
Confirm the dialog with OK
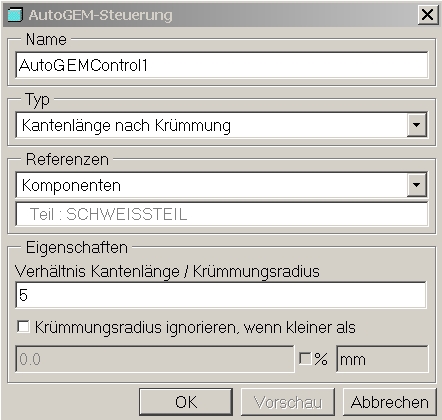coord(186,402)
